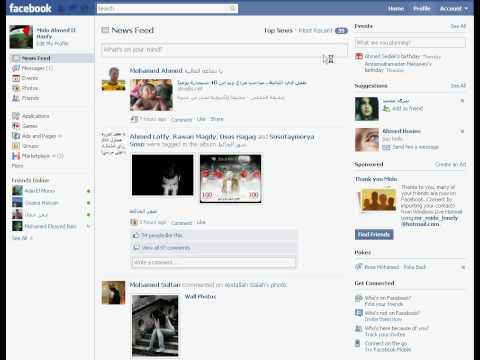Image resolution: width=480 pixels, height=360 pixels.
Task: Click the speech bubble icon beside View all comments
Action: pos(136,248)
